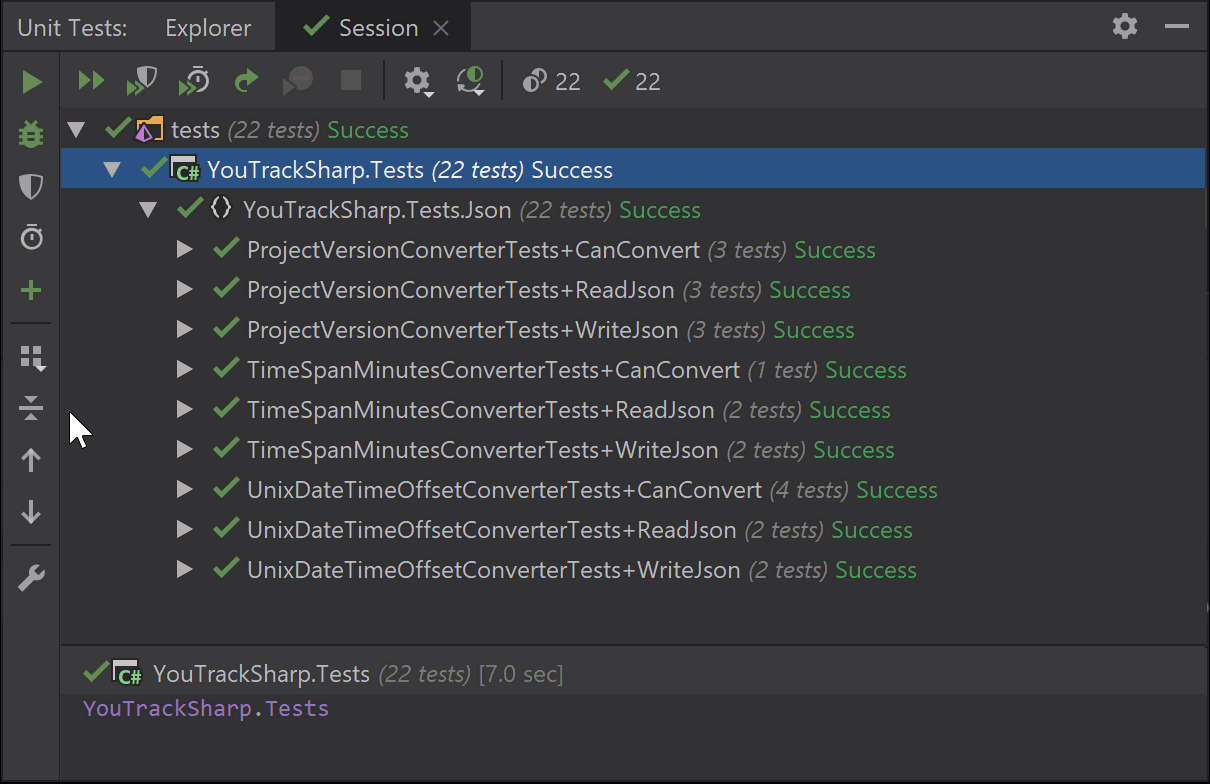Expand TimeSpanMinutesConverterTests+ReadJson
The width and height of the screenshot is (1210, 784).
(184, 410)
